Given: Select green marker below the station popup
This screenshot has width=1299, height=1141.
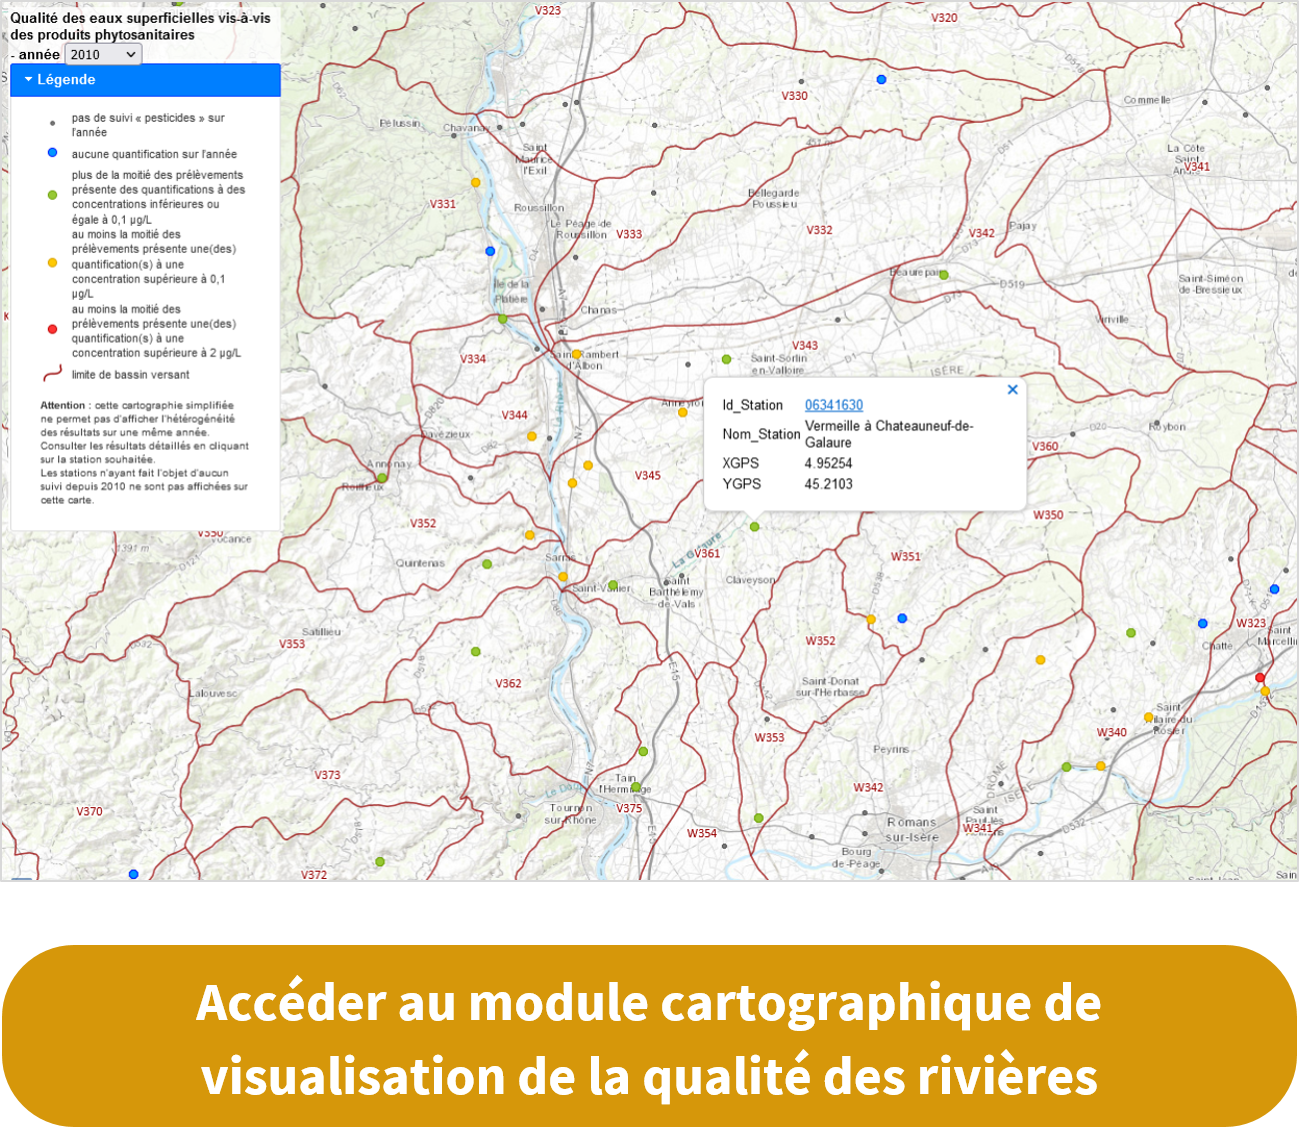Looking at the screenshot, I should pos(754,527).
